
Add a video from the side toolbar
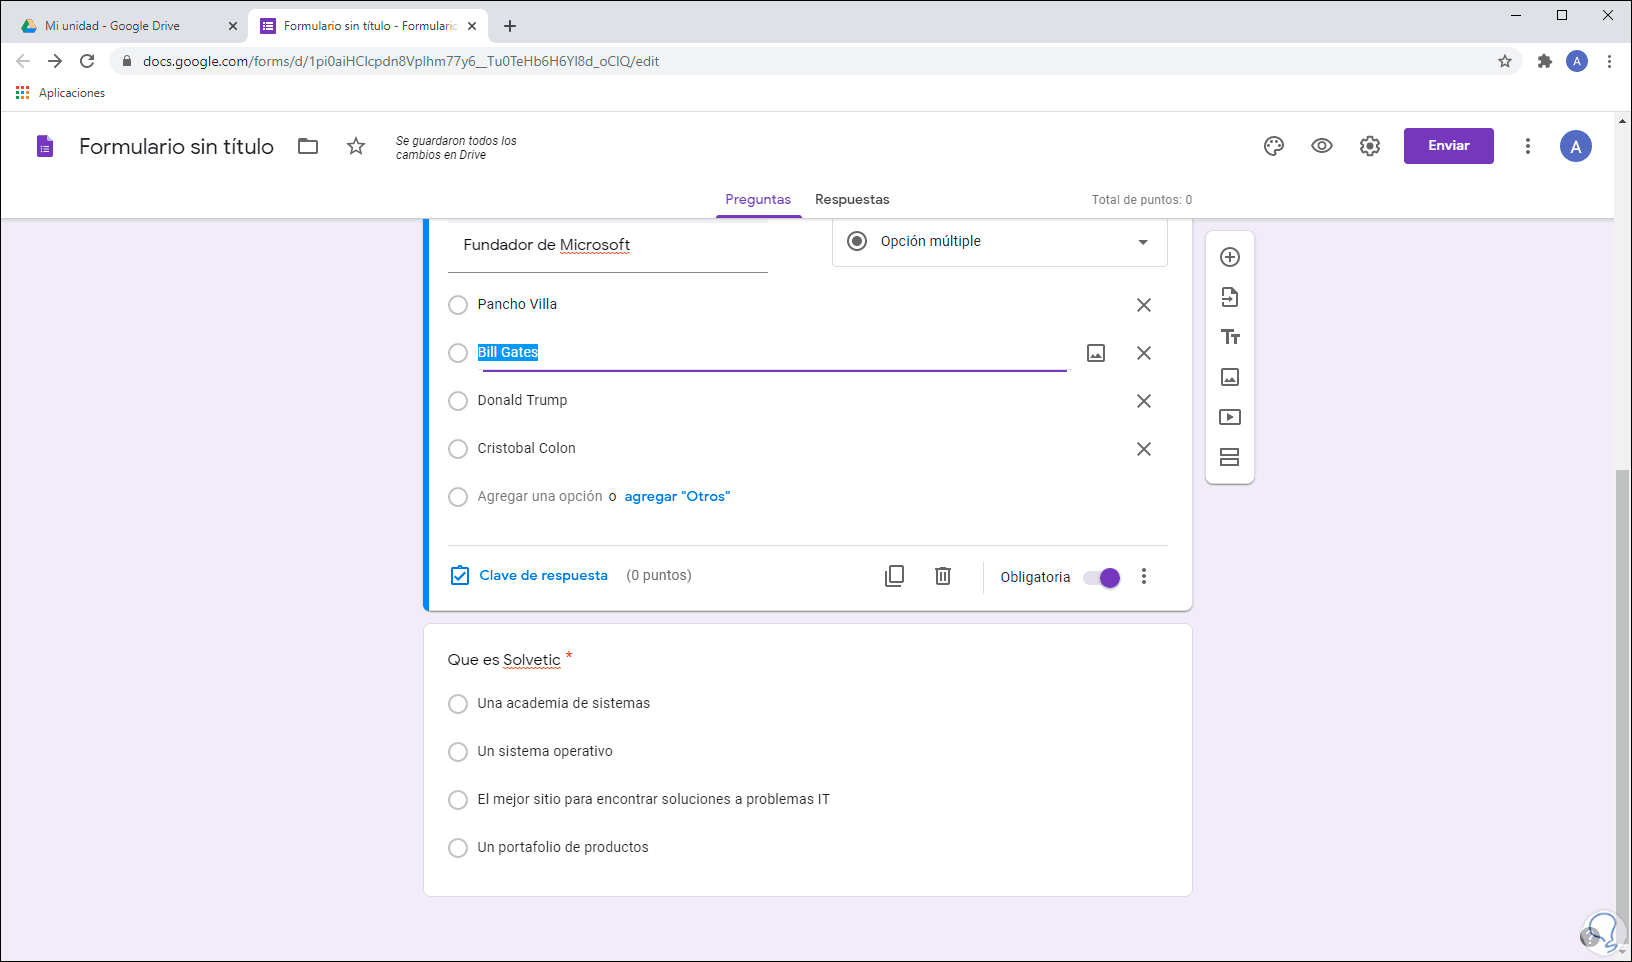[1230, 417]
